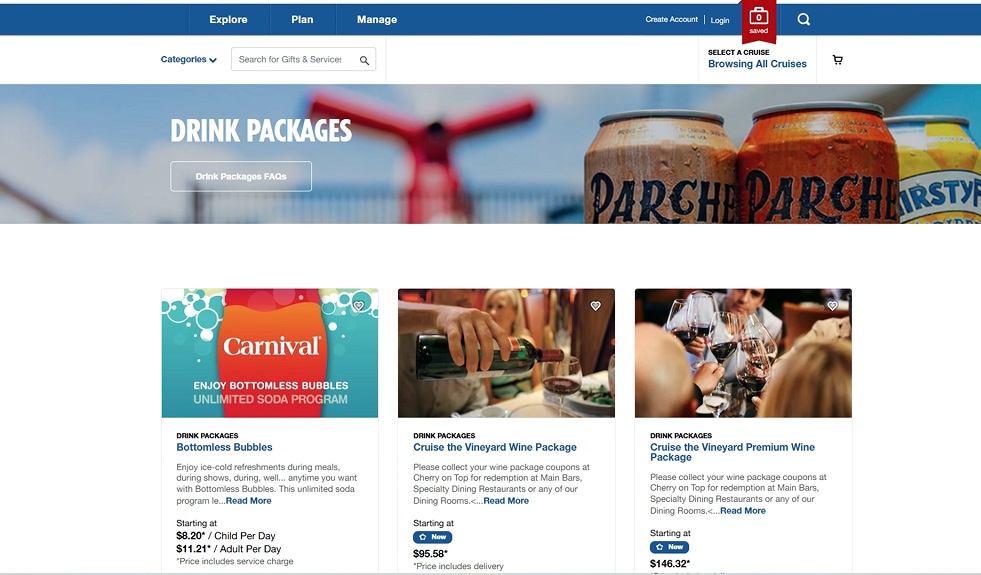
Task: Expand the Categories dropdown
Action: (x=188, y=59)
